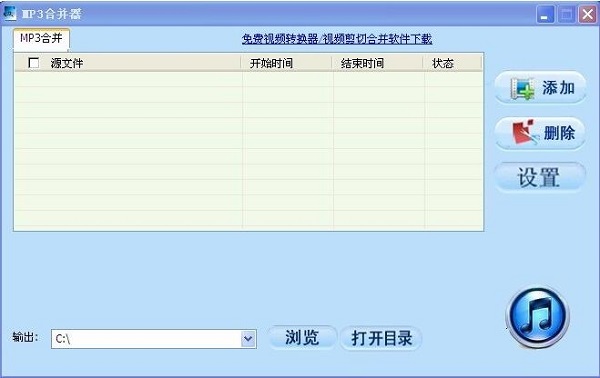Click the 打开目录 (Open directory) button

tap(381, 338)
